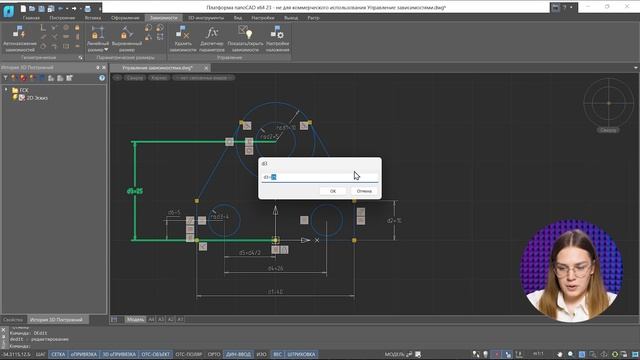Close the command line panel

[x=3, y=330]
